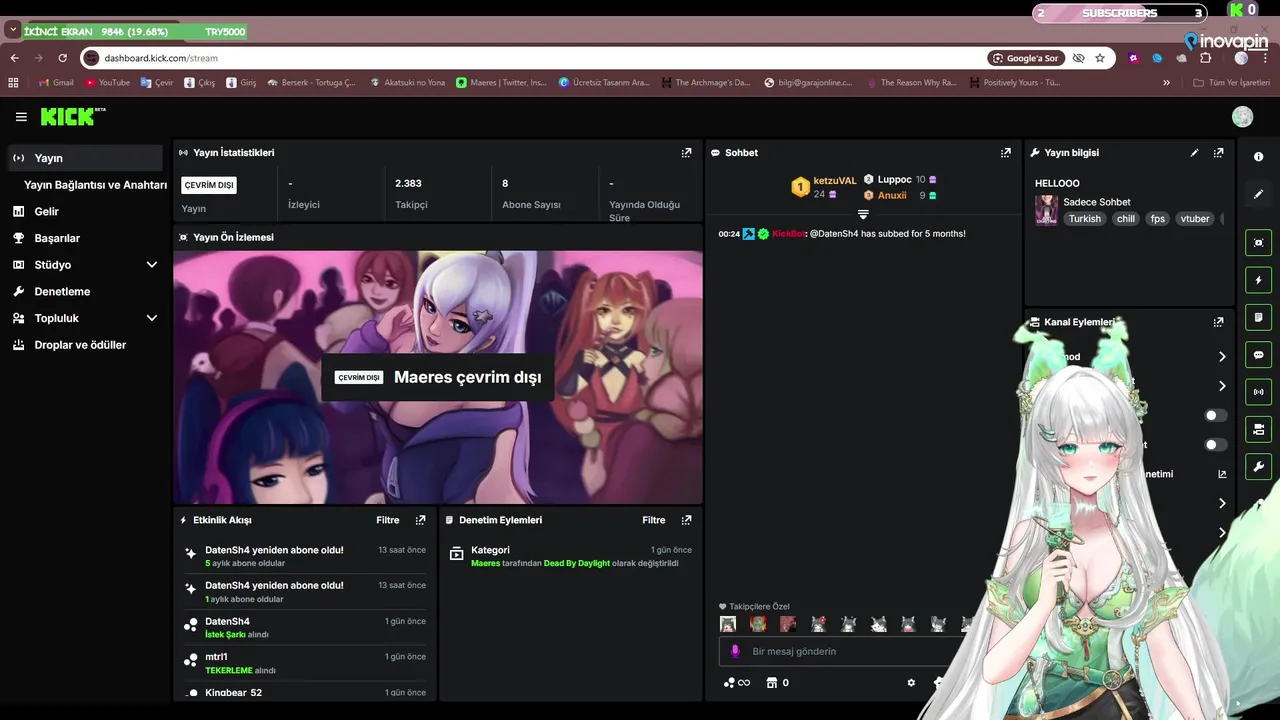Bookmark the page with the star icon
1280x720 pixels.
pyautogui.click(x=1100, y=58)
